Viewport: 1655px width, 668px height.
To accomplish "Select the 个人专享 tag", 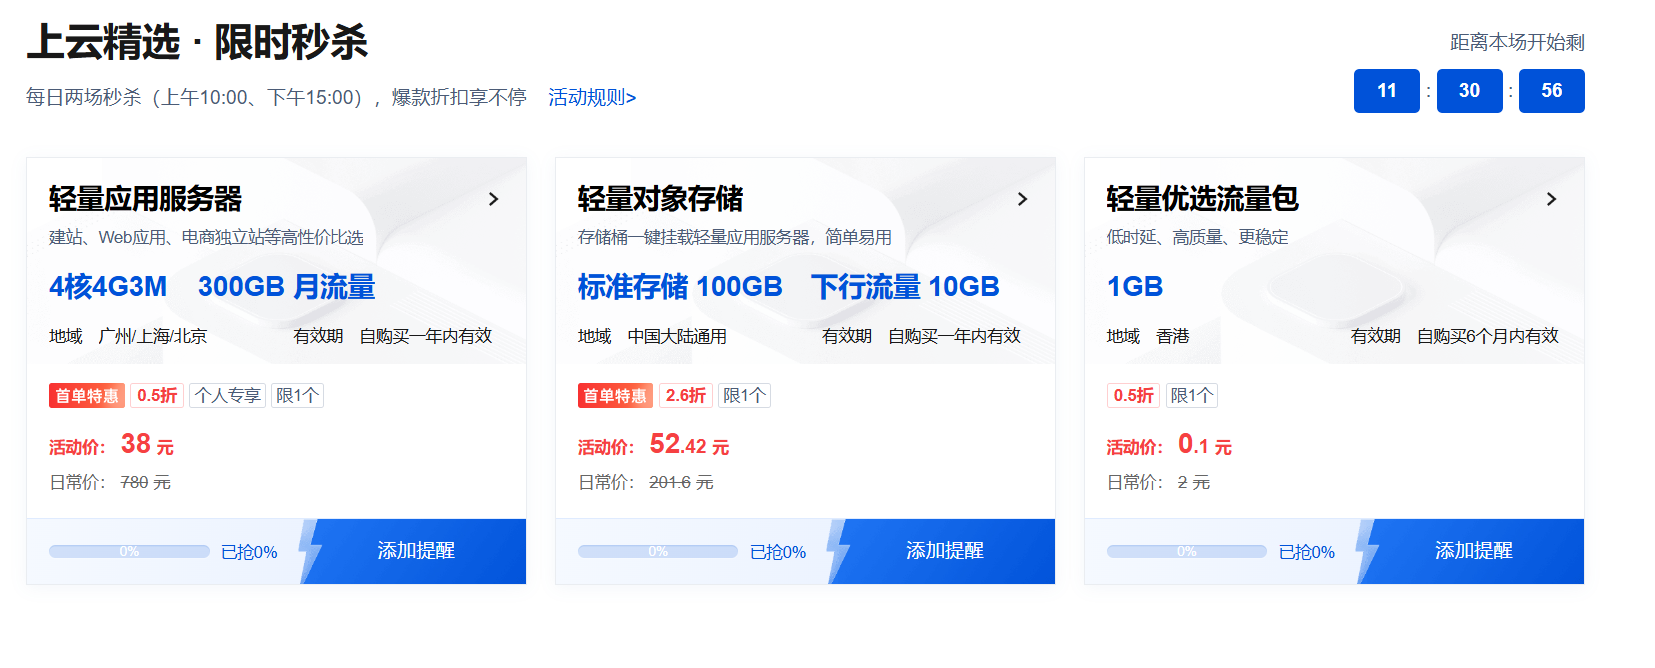I will pyautogui.click(x=228, y=396).
